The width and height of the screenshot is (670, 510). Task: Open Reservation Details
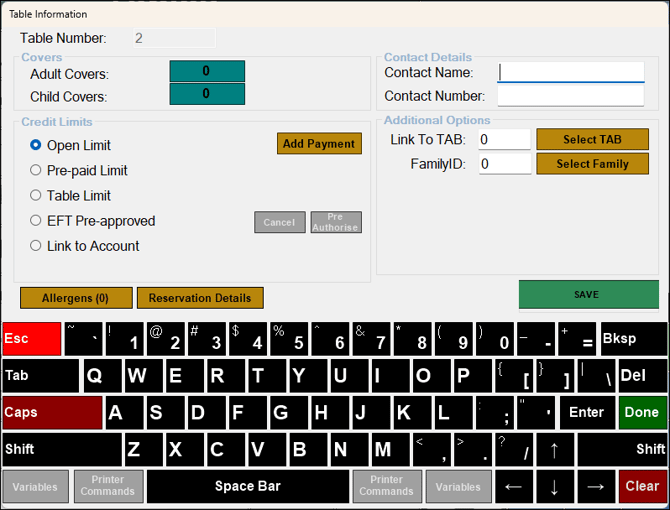coord(200,298)
